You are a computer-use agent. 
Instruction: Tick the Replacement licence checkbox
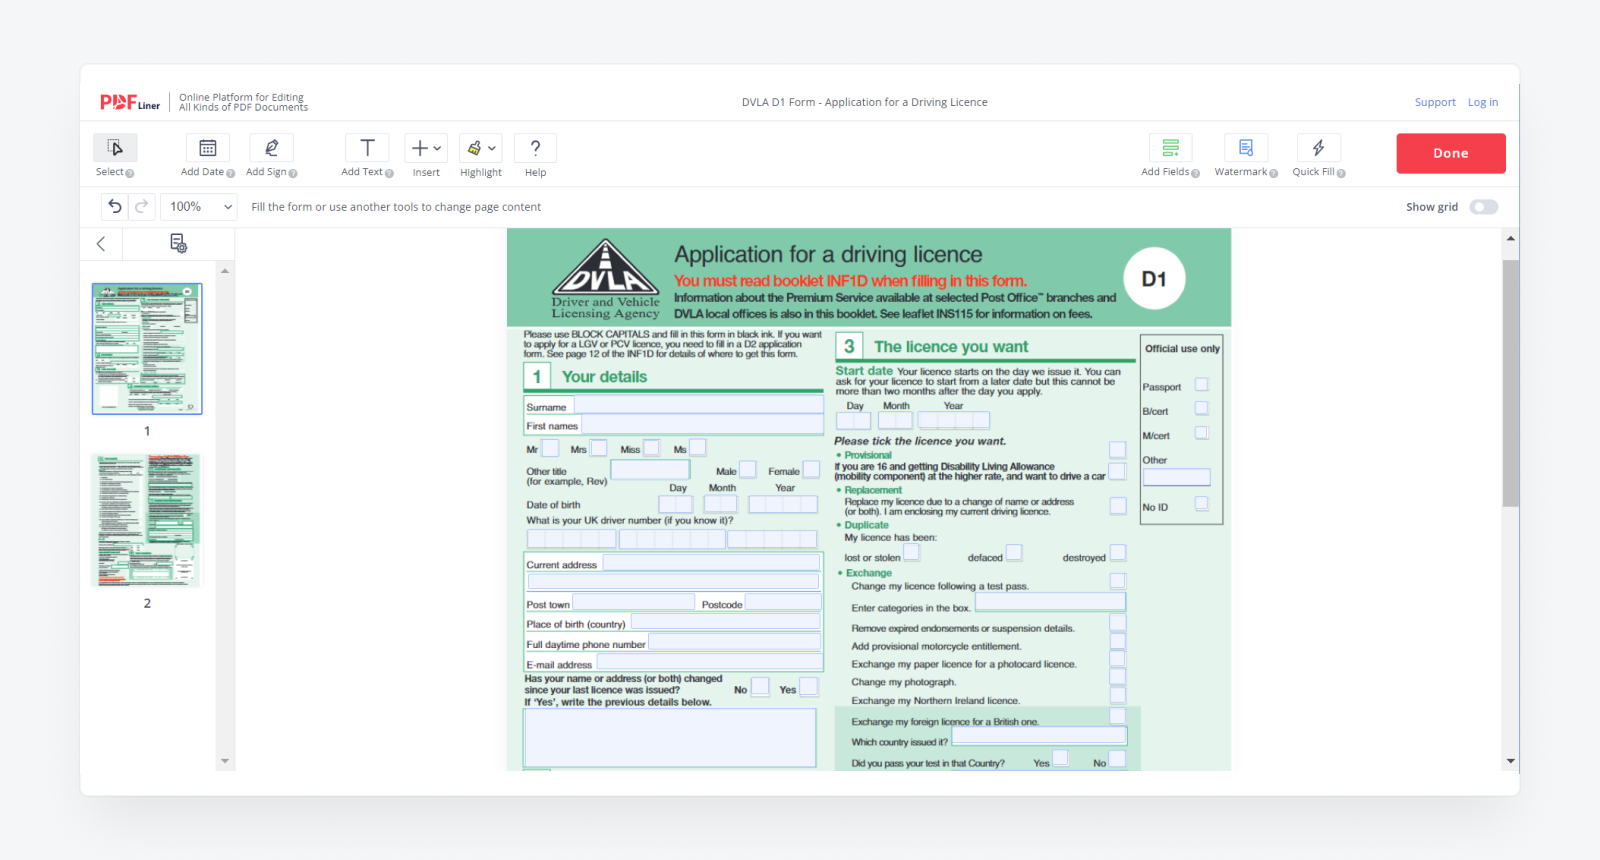(1118, 506)
